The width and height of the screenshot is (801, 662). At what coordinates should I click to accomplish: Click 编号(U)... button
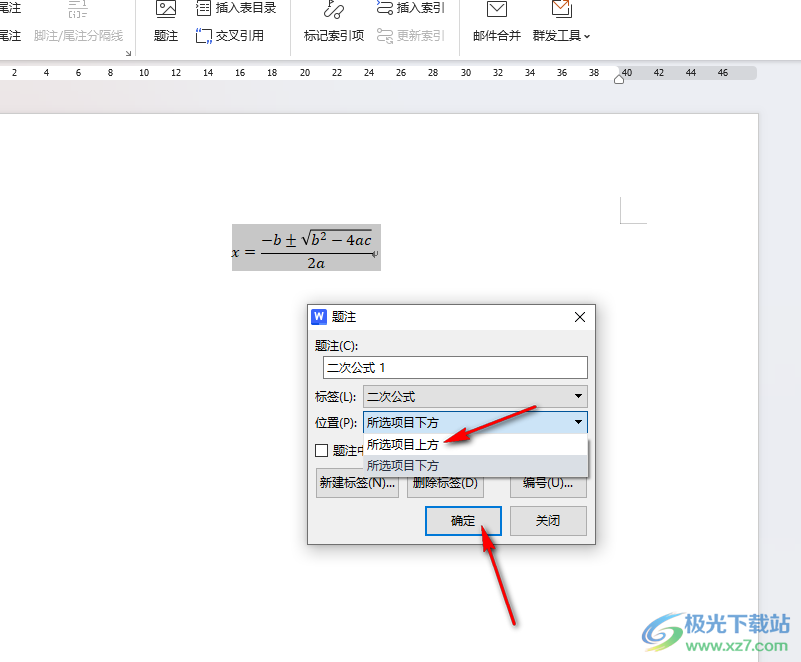[548, 483]
